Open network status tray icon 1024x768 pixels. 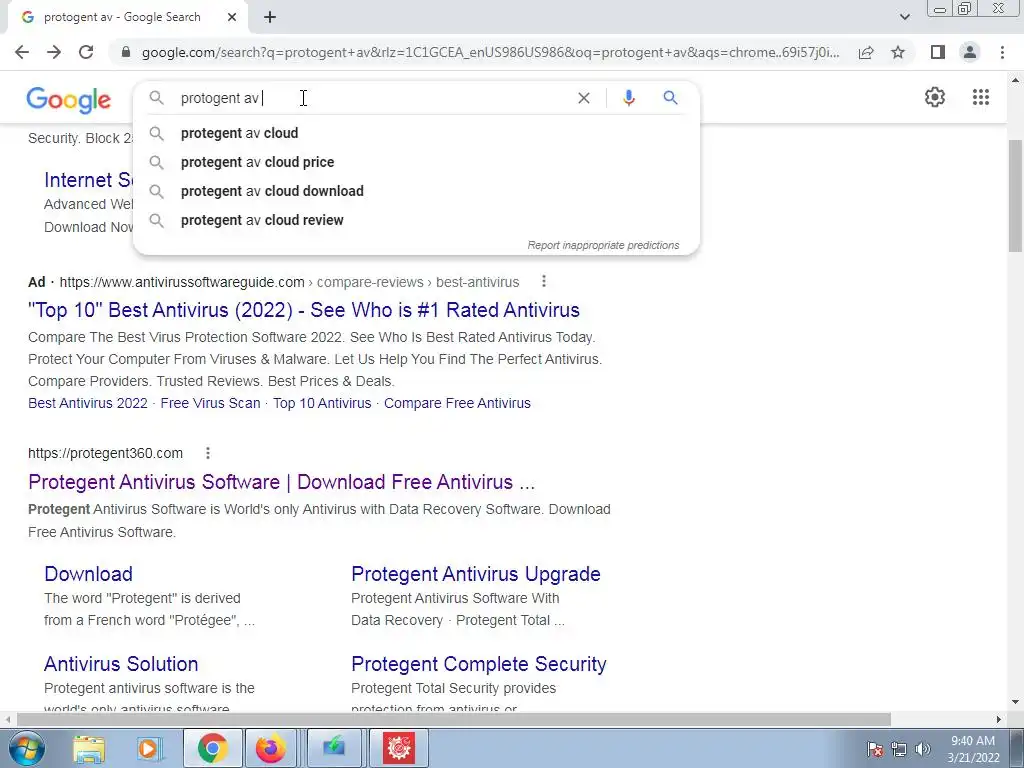899,749
